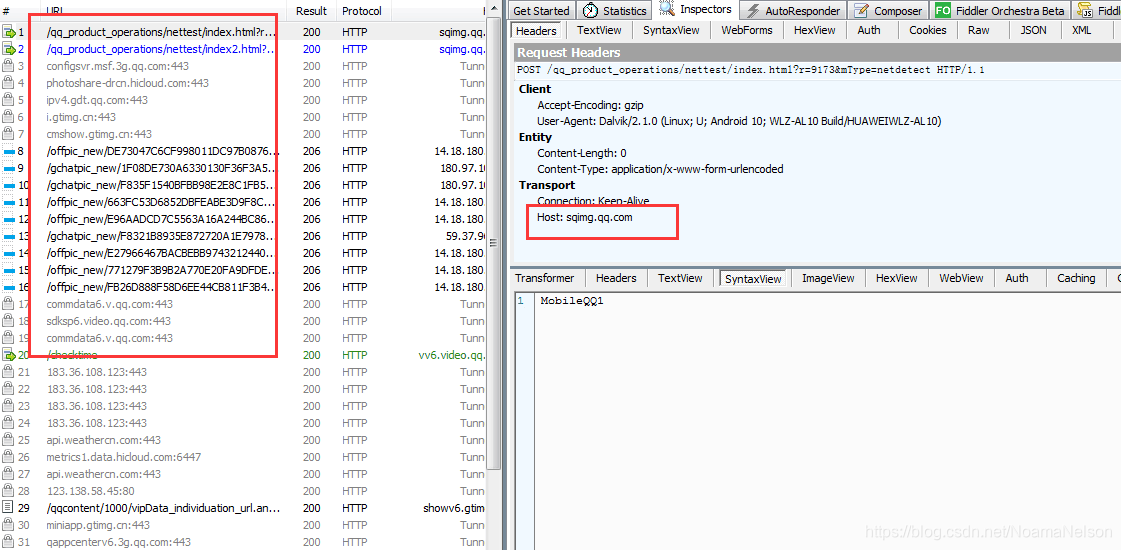Viewport: 1121px width, 550px height.
Task: Click the Content-Type header line
Action: point(661,170)
